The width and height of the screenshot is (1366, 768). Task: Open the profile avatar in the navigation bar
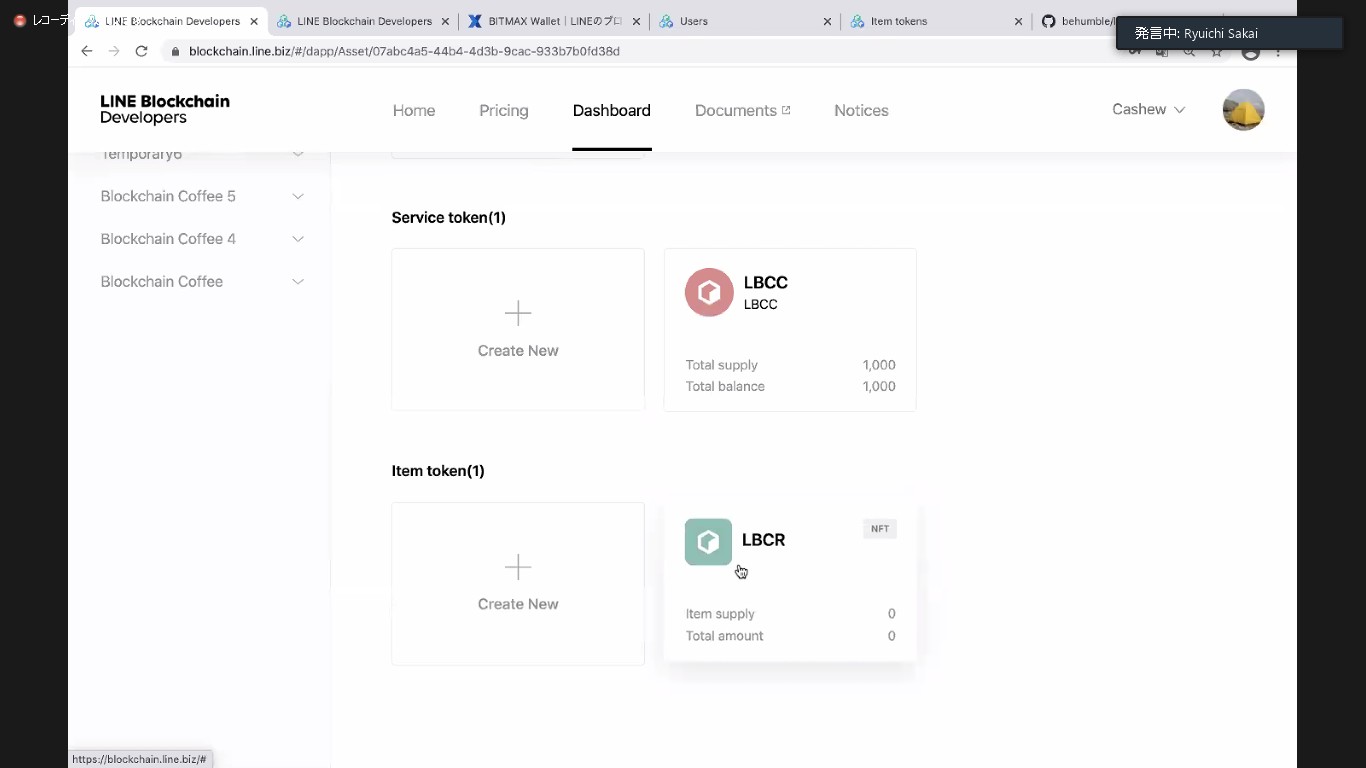tap(1243, 110)
